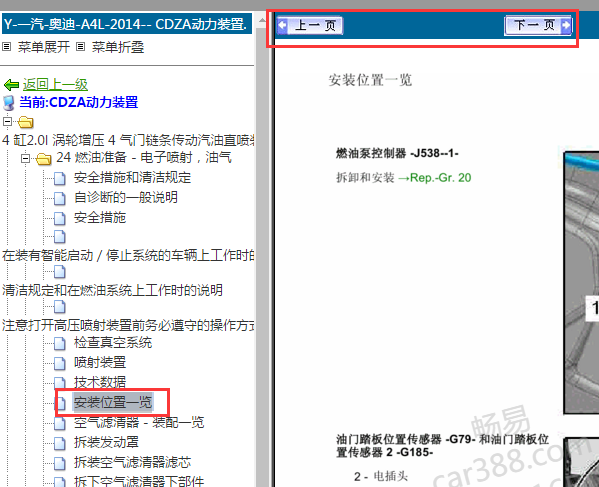
Task: Open 拆装空气滤清器滤芯 tree entry
Action: click(132, 462)
